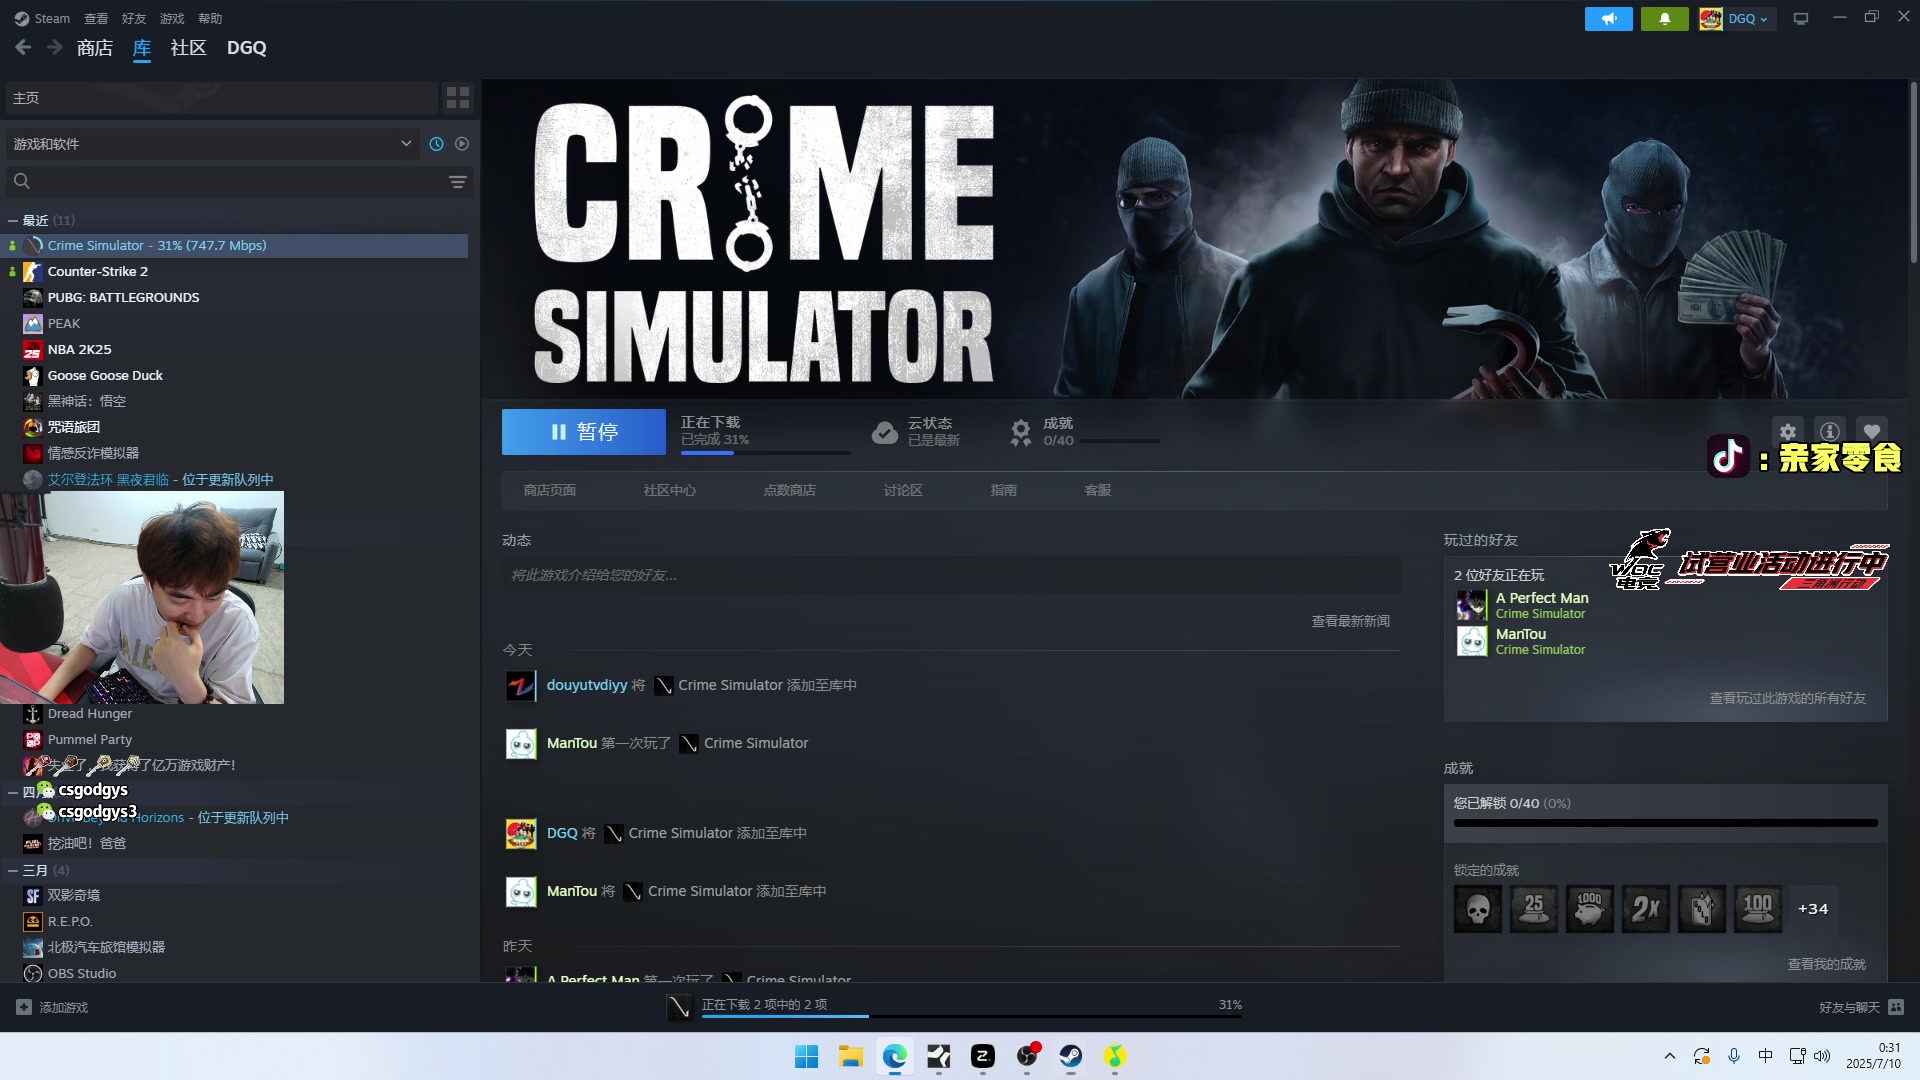
Task: Click the Big Picture mode monitor icon
Action: point(1801,19)
